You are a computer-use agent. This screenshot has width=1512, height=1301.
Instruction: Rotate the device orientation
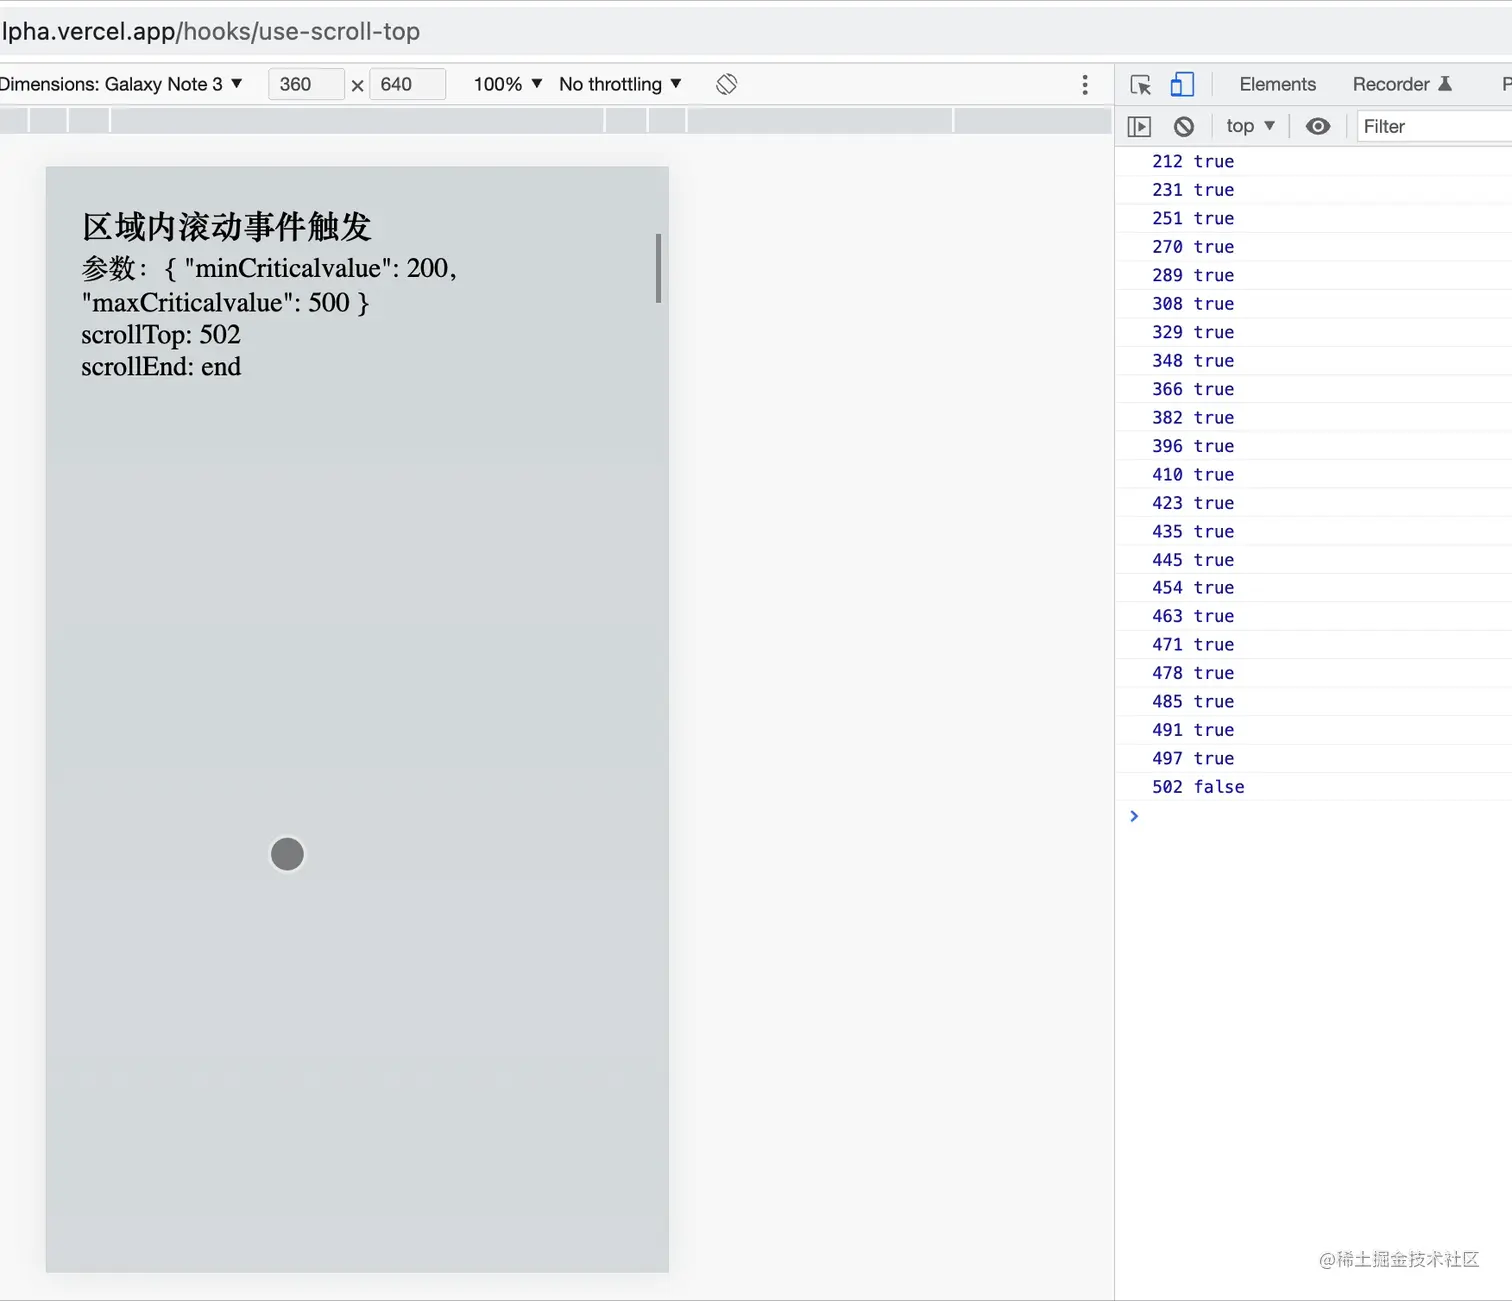727,84
